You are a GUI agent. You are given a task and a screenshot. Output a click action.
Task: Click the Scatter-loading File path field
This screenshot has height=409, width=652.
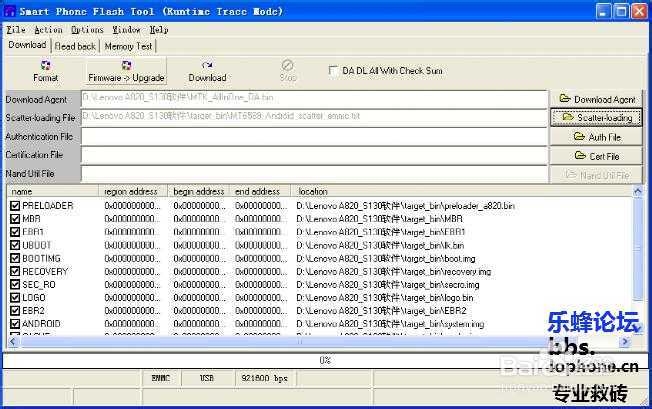coord(314,117)
